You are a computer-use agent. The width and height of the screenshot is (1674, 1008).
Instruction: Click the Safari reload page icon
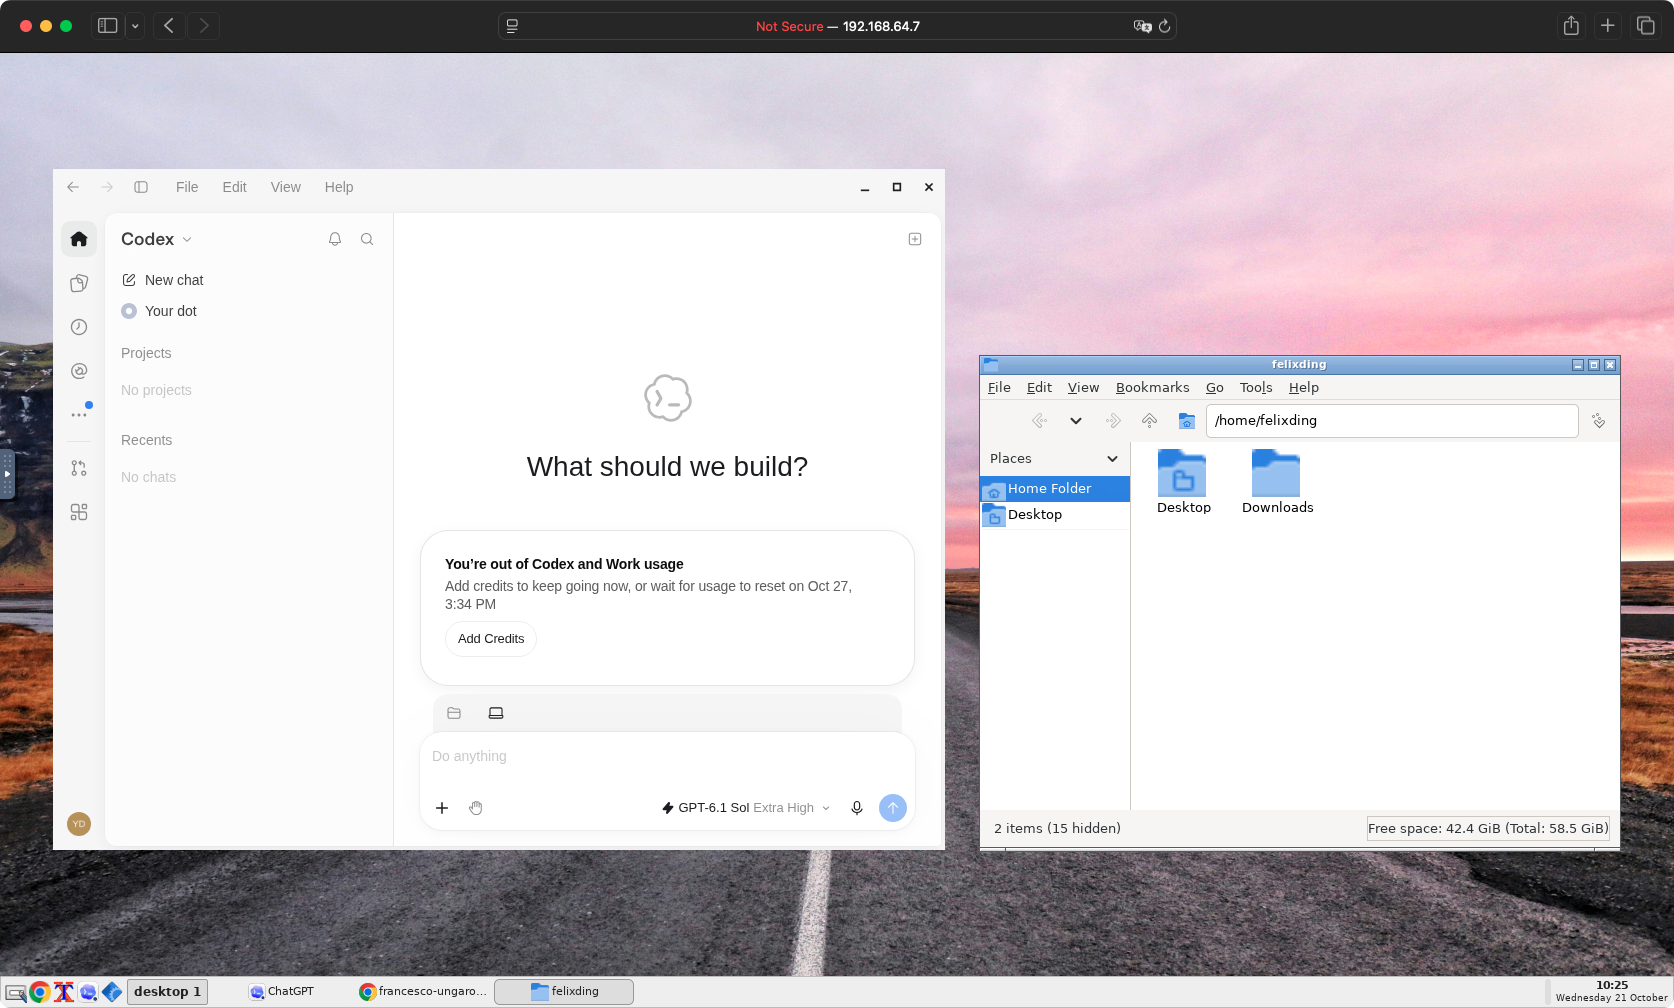(x=1164, y=26)
